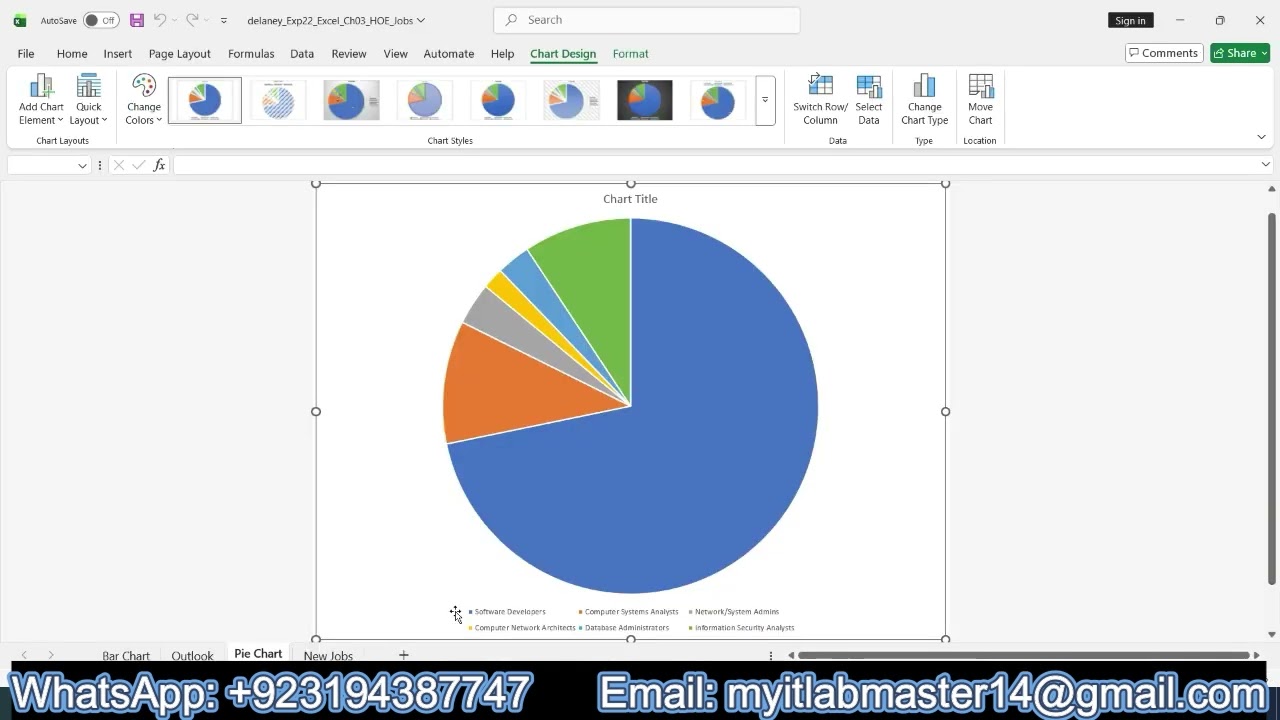Toggle the AutoSave switch
The image size is (1280, 720).
[101, 20]
